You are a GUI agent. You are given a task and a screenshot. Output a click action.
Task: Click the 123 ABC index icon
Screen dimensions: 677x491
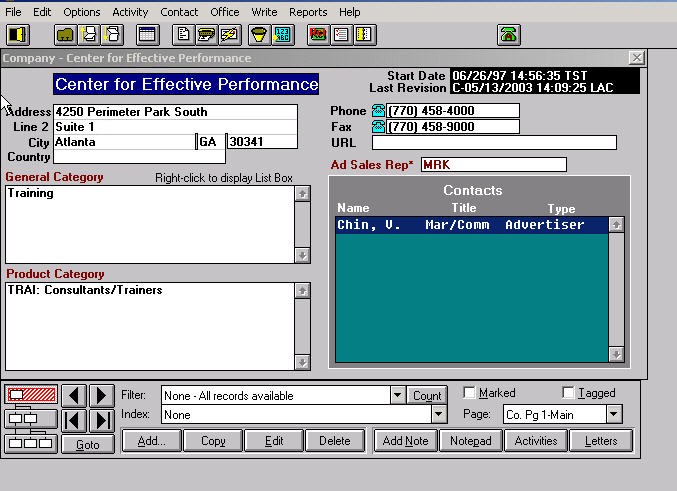pyautogui.click(x=283, y=35)
